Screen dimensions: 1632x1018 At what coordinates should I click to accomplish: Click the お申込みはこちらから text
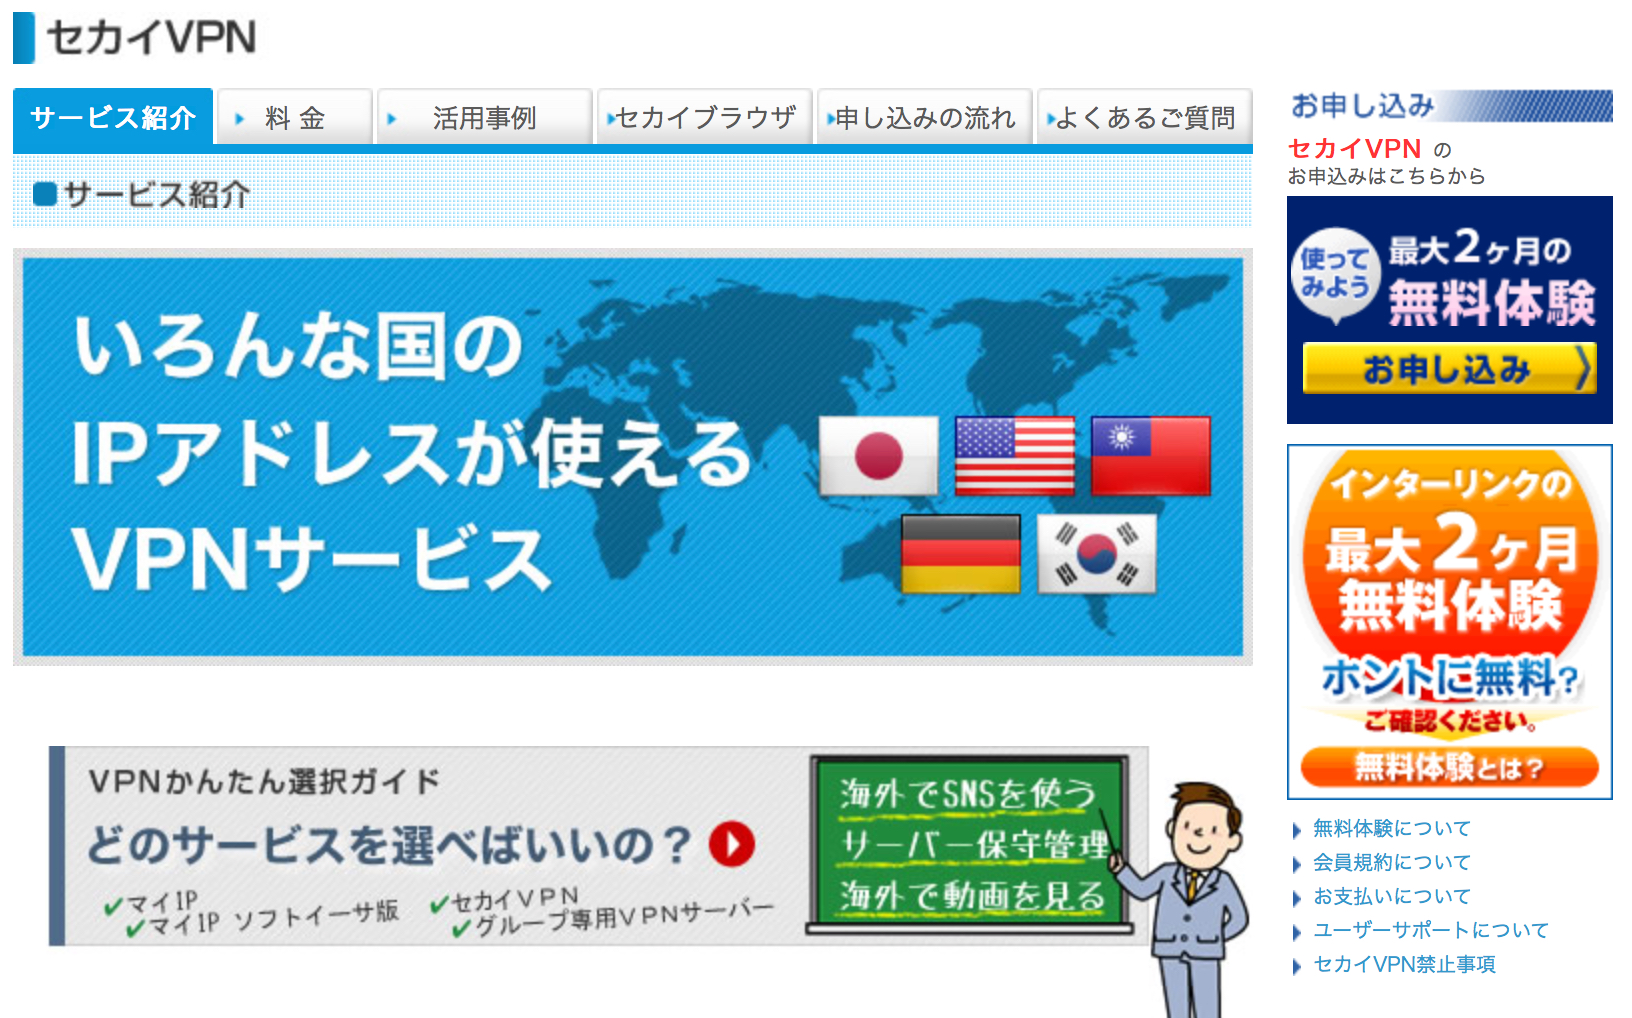[1386, 176]
